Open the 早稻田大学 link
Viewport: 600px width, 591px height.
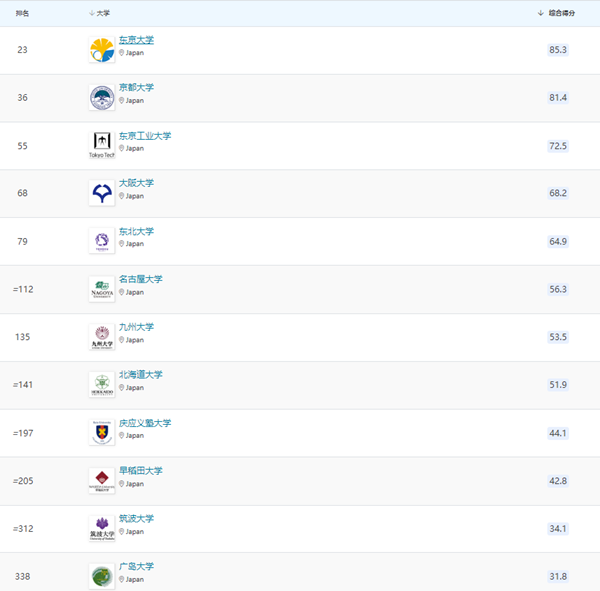click(140, 470)
